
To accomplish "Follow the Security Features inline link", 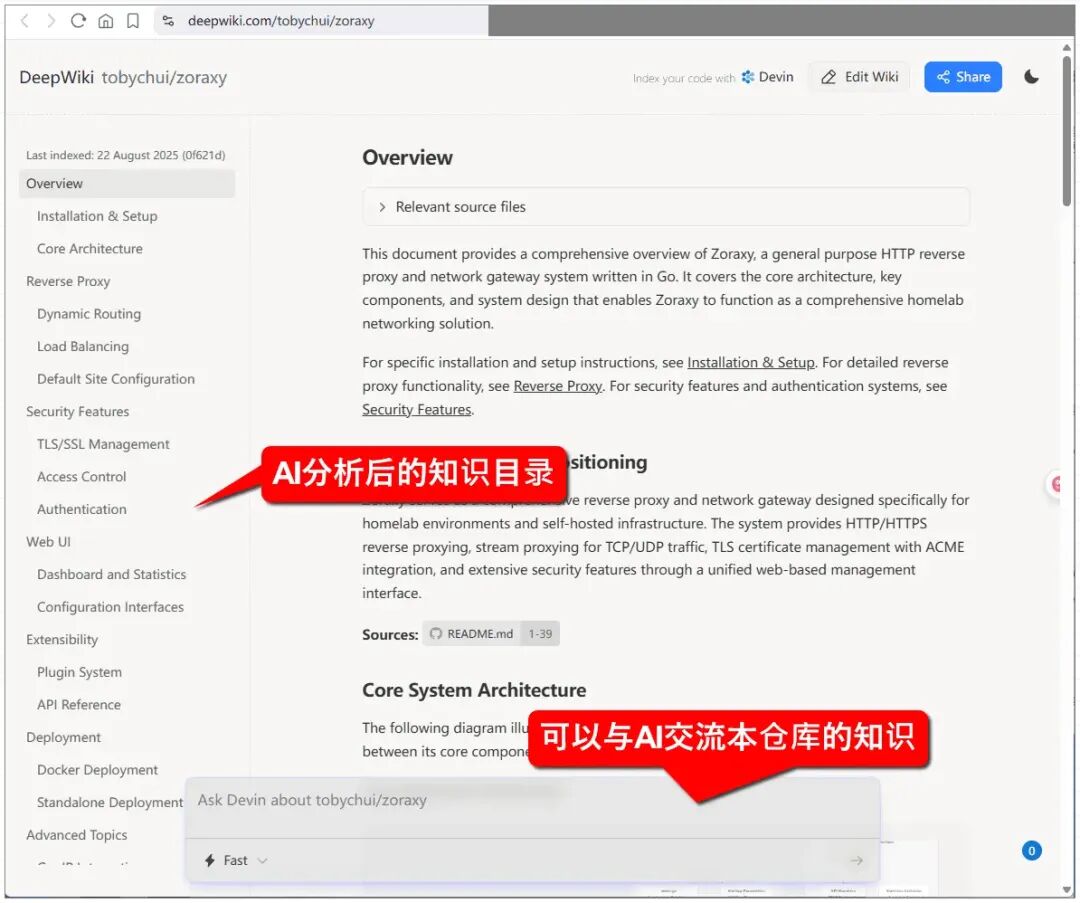I will click(x=417, y=409).
